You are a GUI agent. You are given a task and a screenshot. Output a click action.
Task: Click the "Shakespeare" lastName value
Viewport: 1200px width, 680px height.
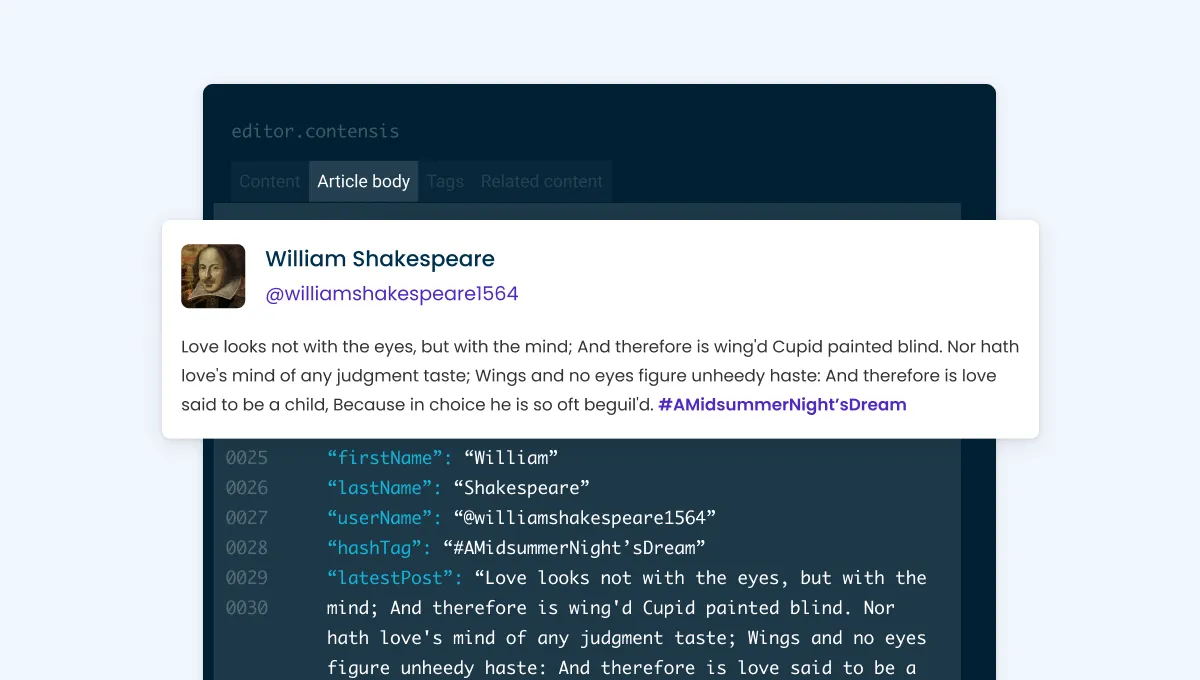(x=521, y=488)
